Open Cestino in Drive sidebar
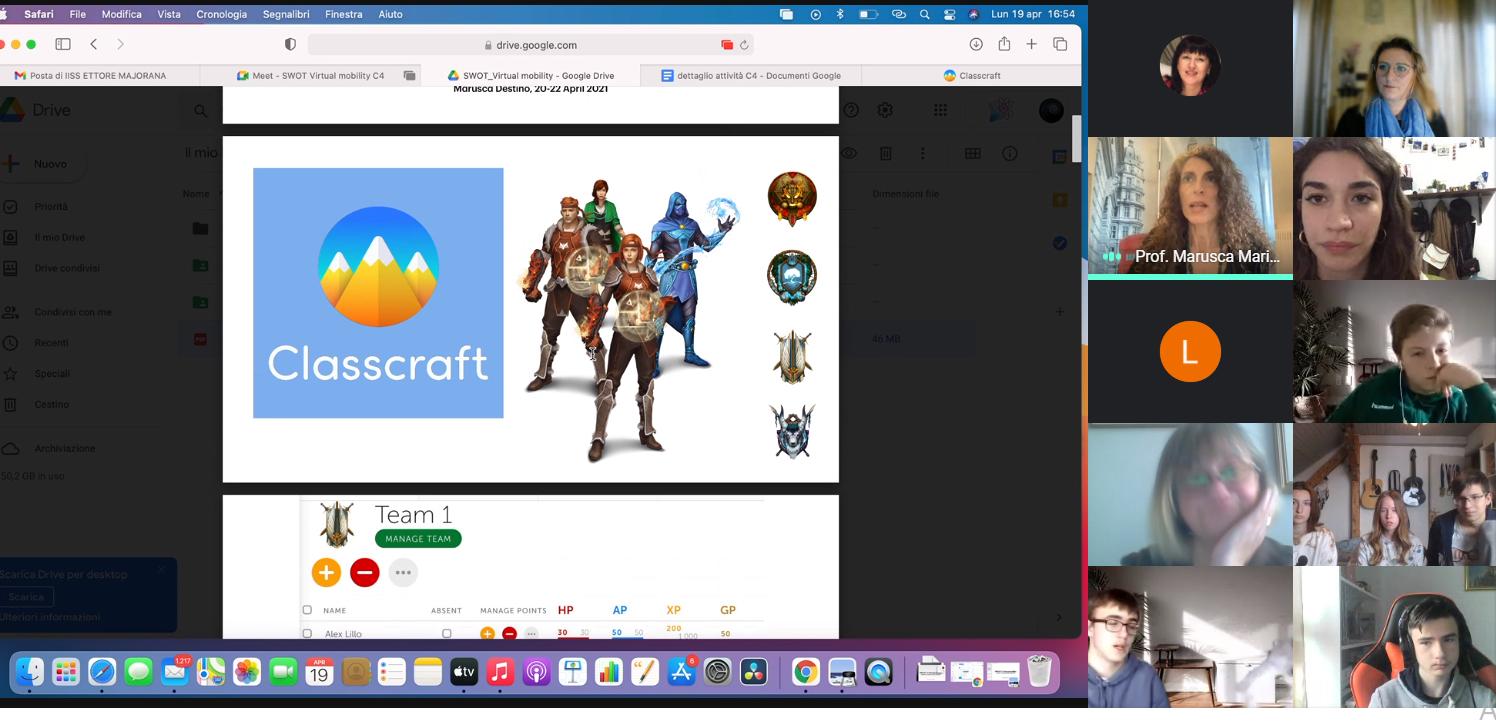The width and height of the screenshot is (1496, 723). click(x=51, y=405)
